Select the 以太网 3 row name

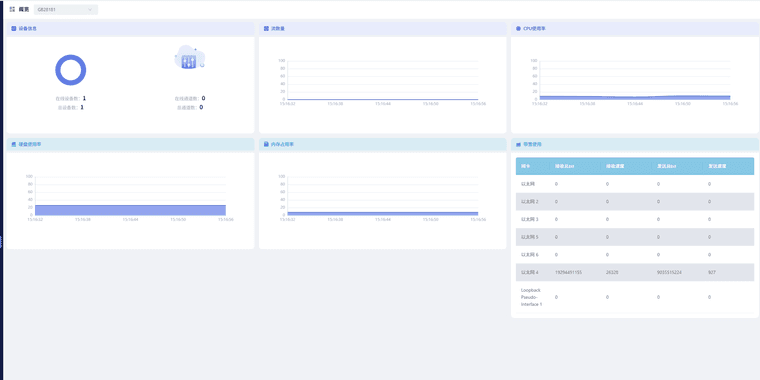tap(530, 220)
